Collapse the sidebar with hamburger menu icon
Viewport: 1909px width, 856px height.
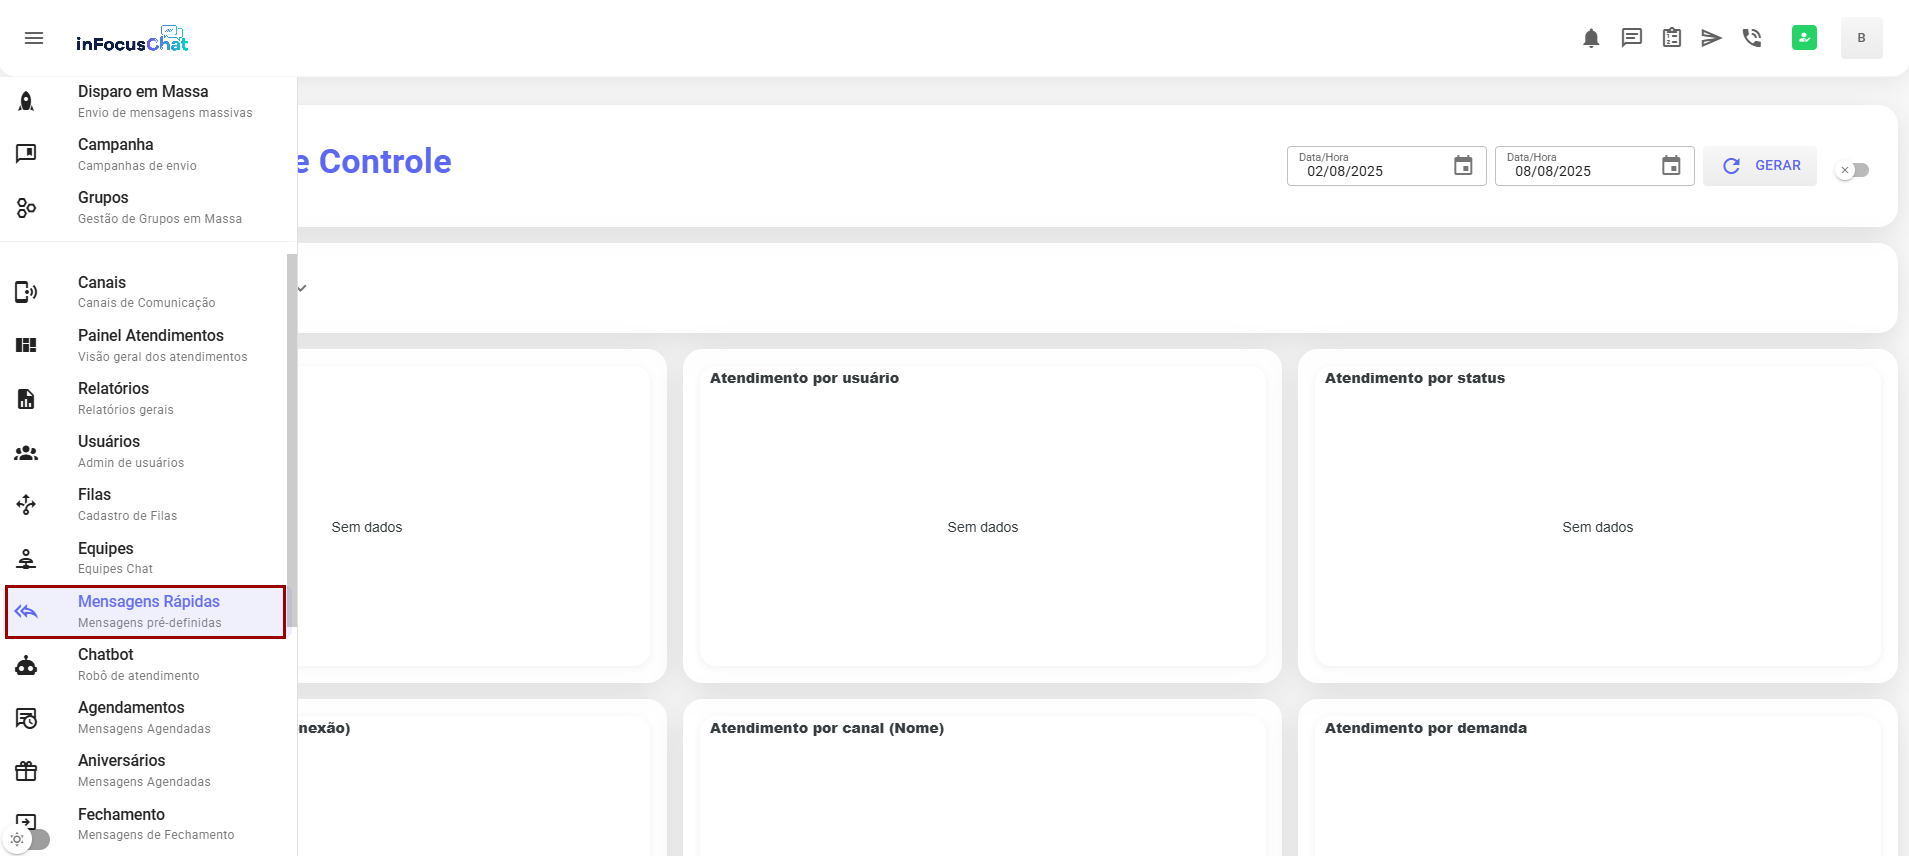click(x=34, y=38)
